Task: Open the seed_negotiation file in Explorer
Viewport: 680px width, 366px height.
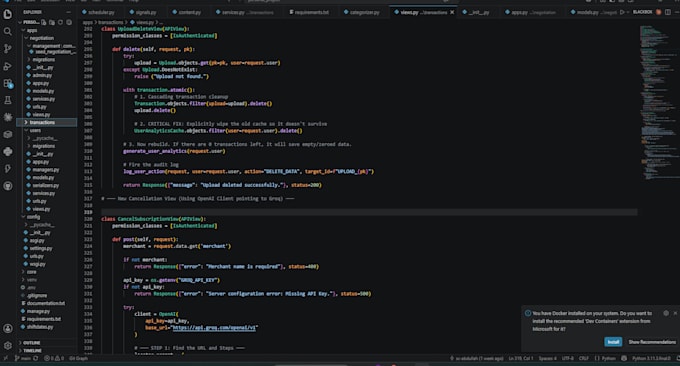Action: [x=52, y=52]
